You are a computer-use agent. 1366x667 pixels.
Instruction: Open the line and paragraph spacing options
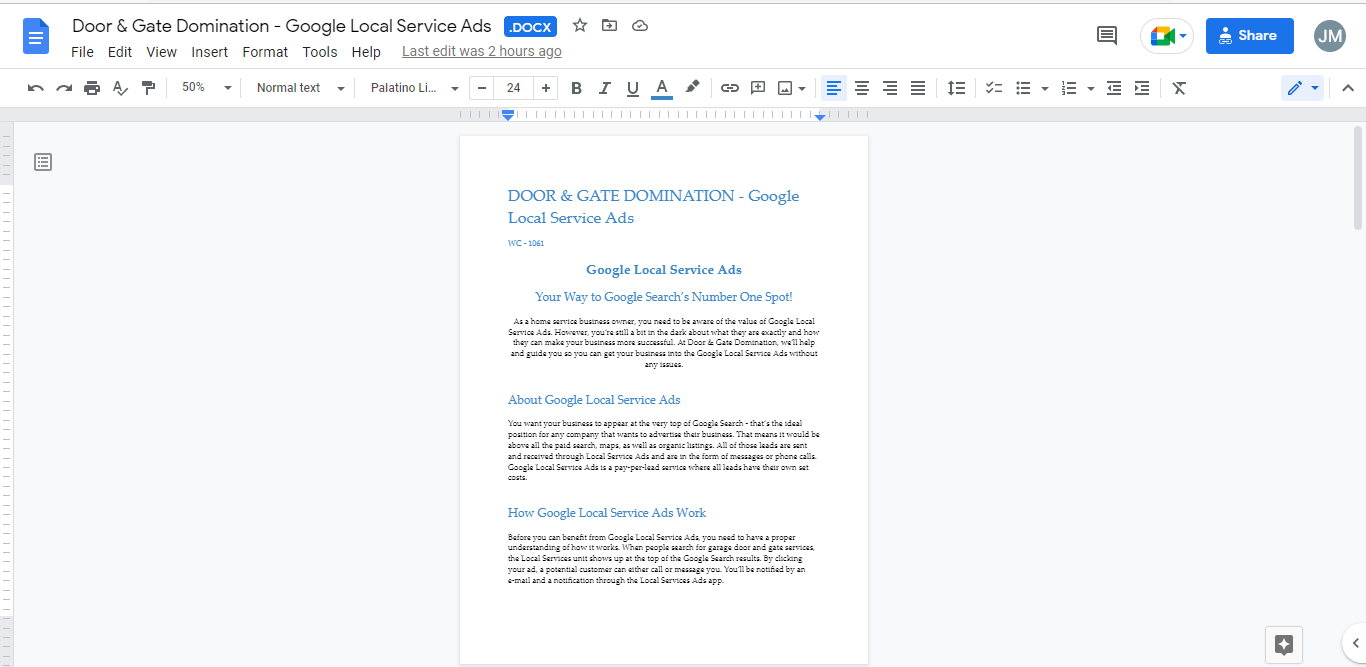point(957,88)
